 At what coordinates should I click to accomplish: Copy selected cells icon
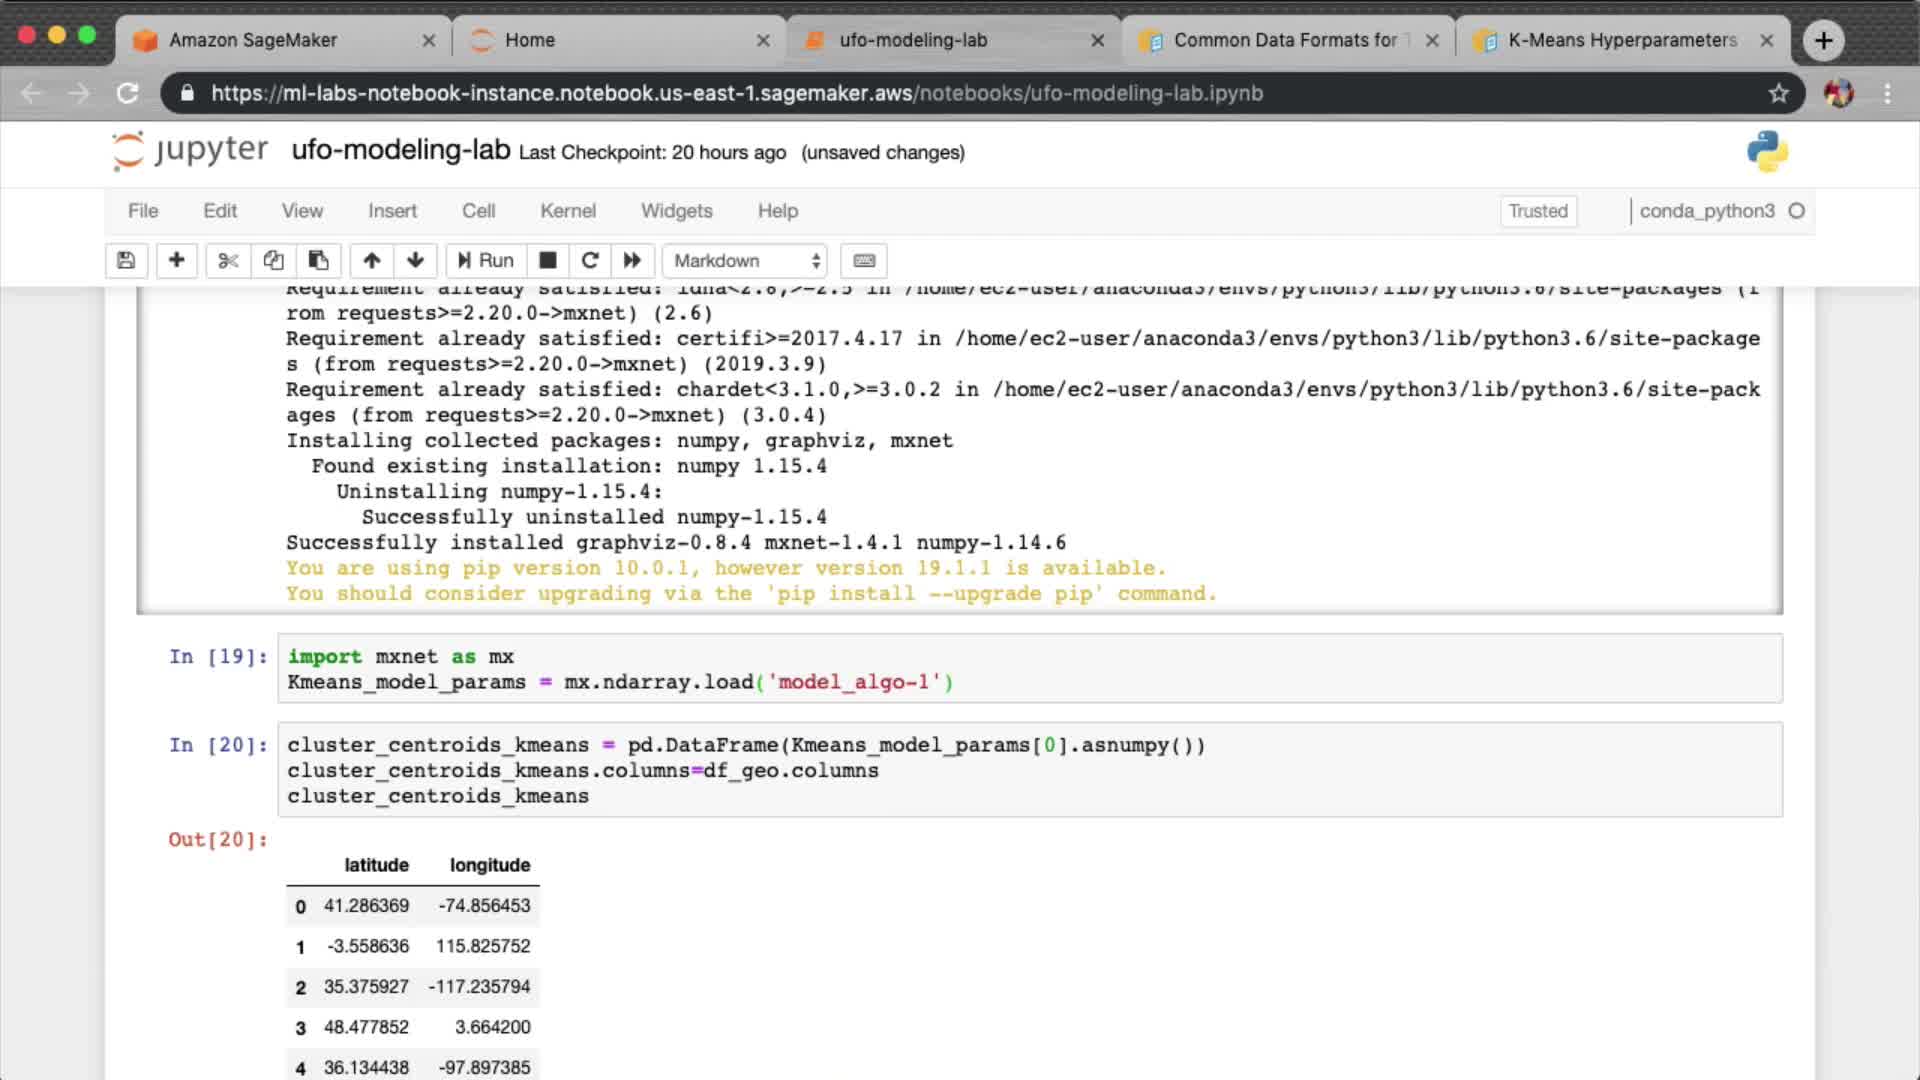point(273,261)
